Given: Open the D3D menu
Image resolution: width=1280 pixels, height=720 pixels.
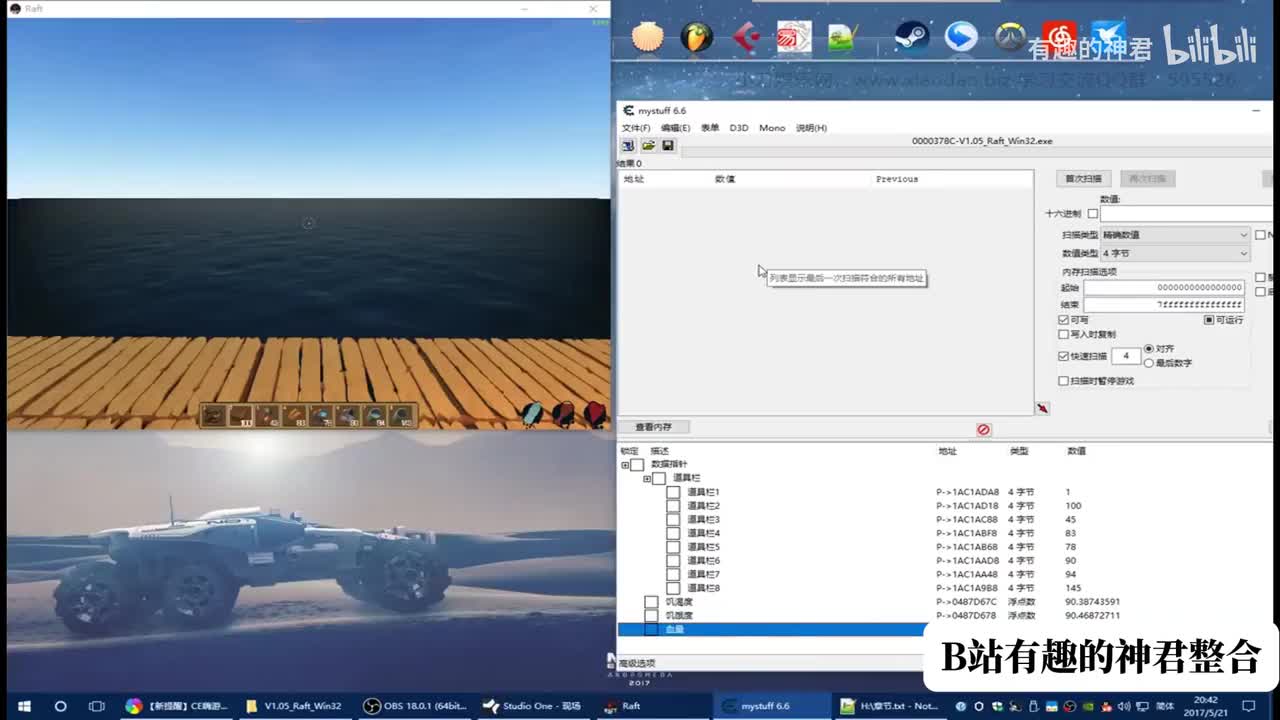Looking at the screenshot, I should tap(739, 128).
